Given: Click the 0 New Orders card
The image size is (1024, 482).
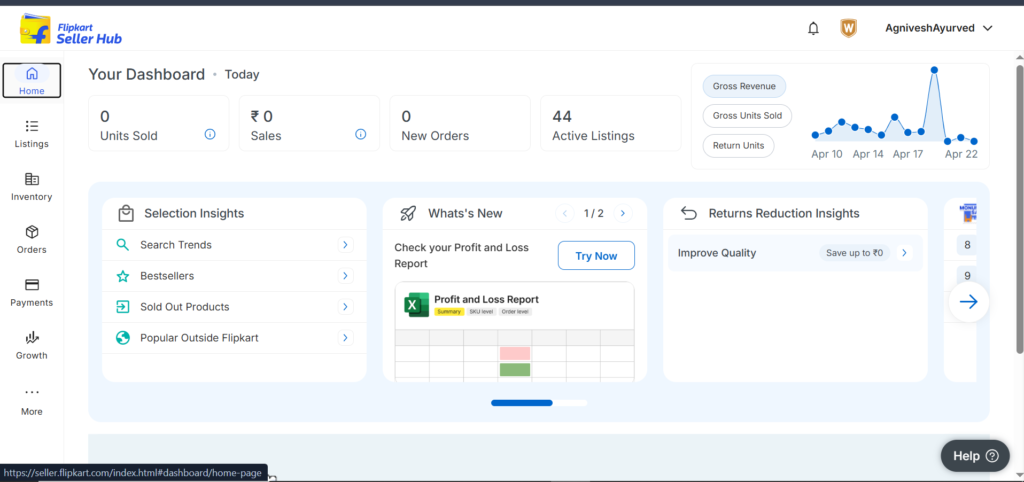Looking at the screenshot, I should [460, 123].
